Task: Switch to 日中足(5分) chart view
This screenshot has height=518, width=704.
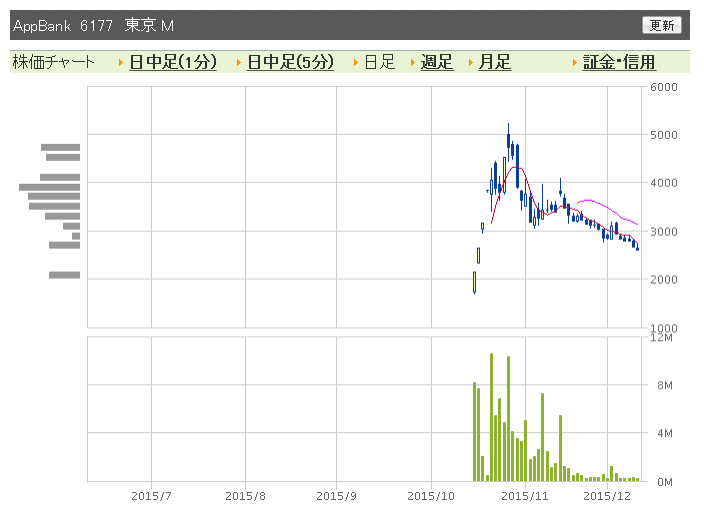Action: [x=290, y=62]
